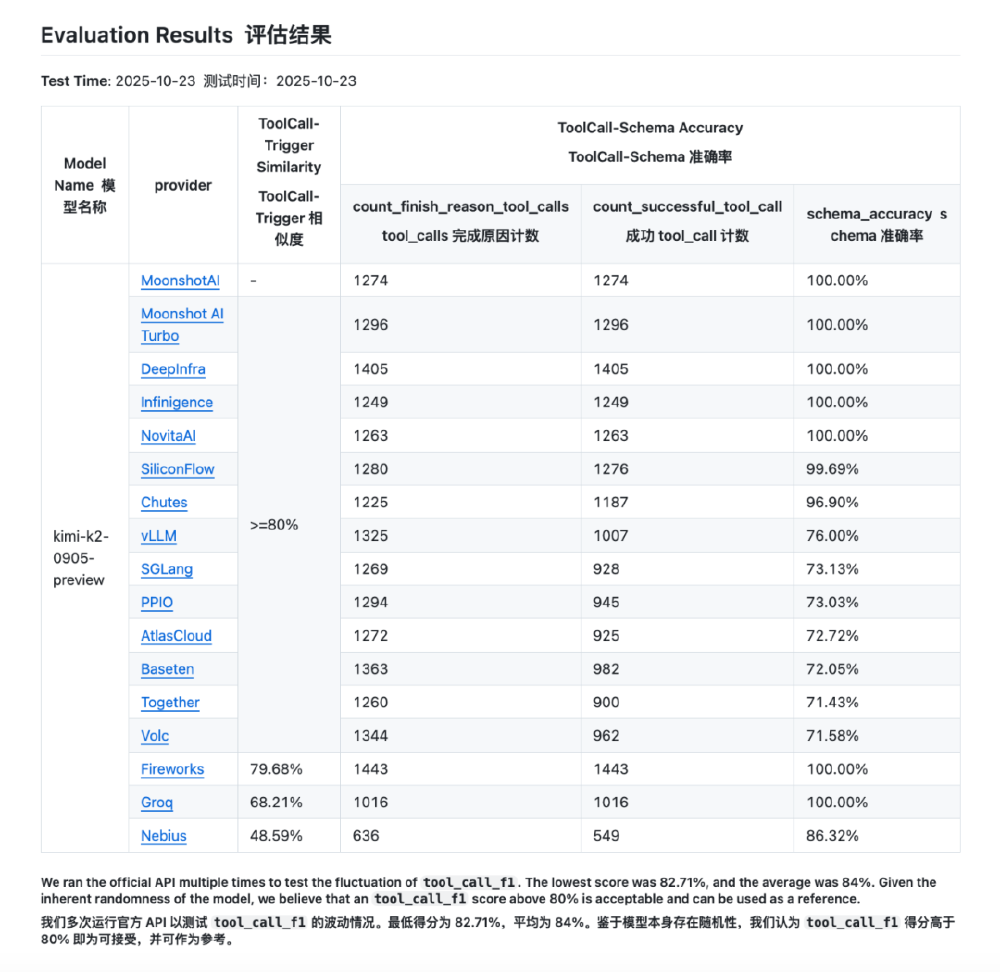Viewport: 1000px width, 972px height.
Task: Open the Fireworks provider link
Action: tap(173, 769)
